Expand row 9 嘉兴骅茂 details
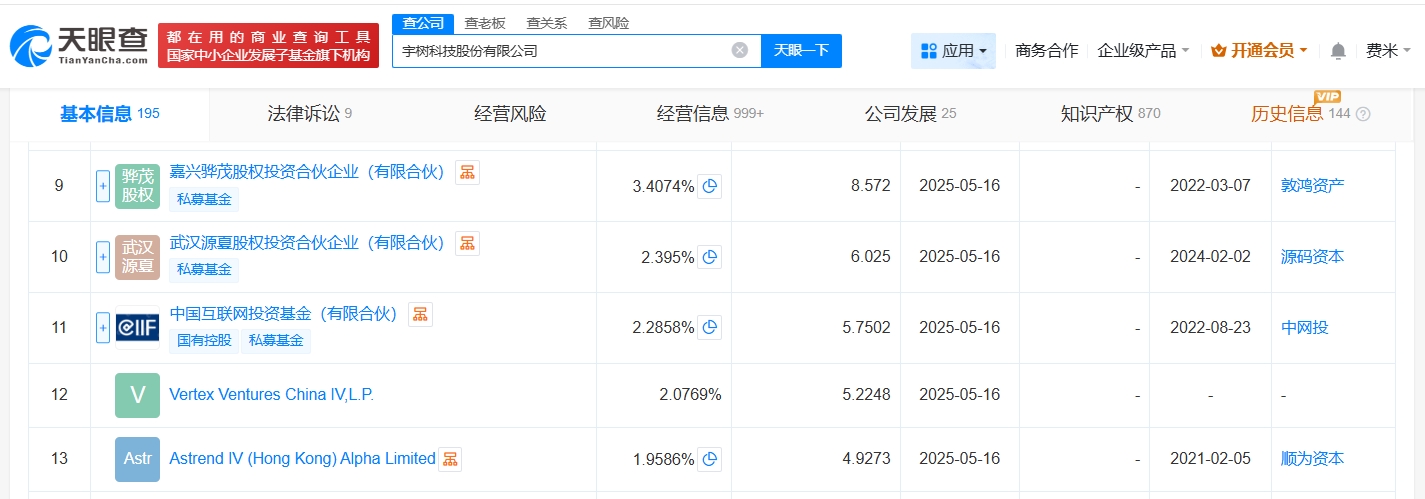Image resolution: width=1425 pixels, height=499 pixels. 103,186
